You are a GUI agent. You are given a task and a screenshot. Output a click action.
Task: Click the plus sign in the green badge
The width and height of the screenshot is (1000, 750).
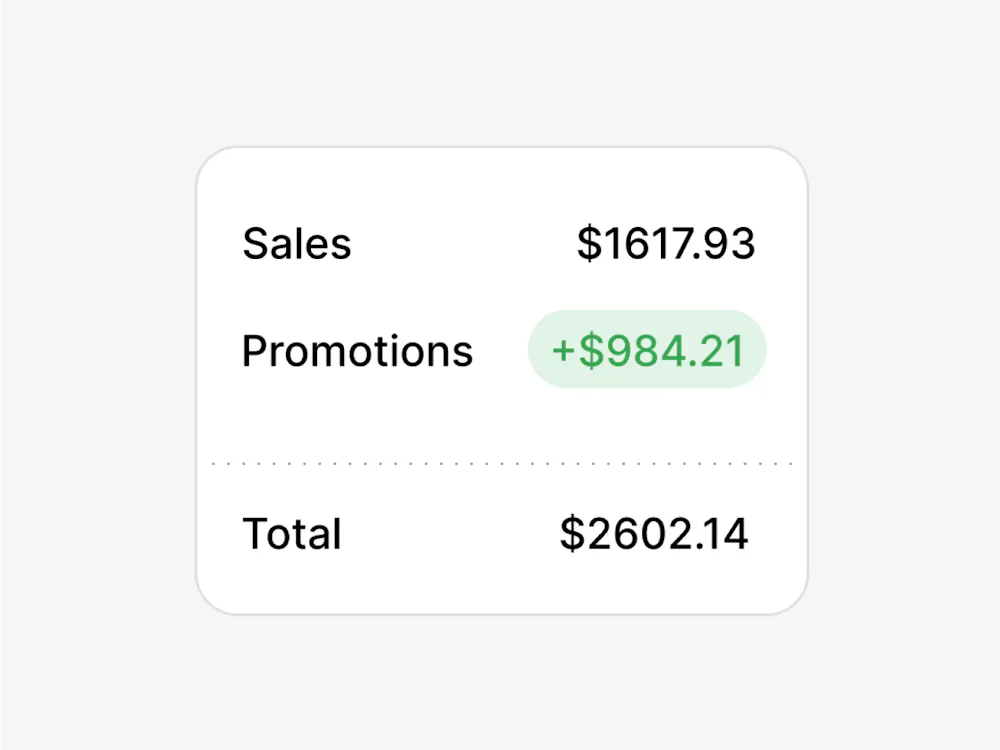tap(564, 351)
